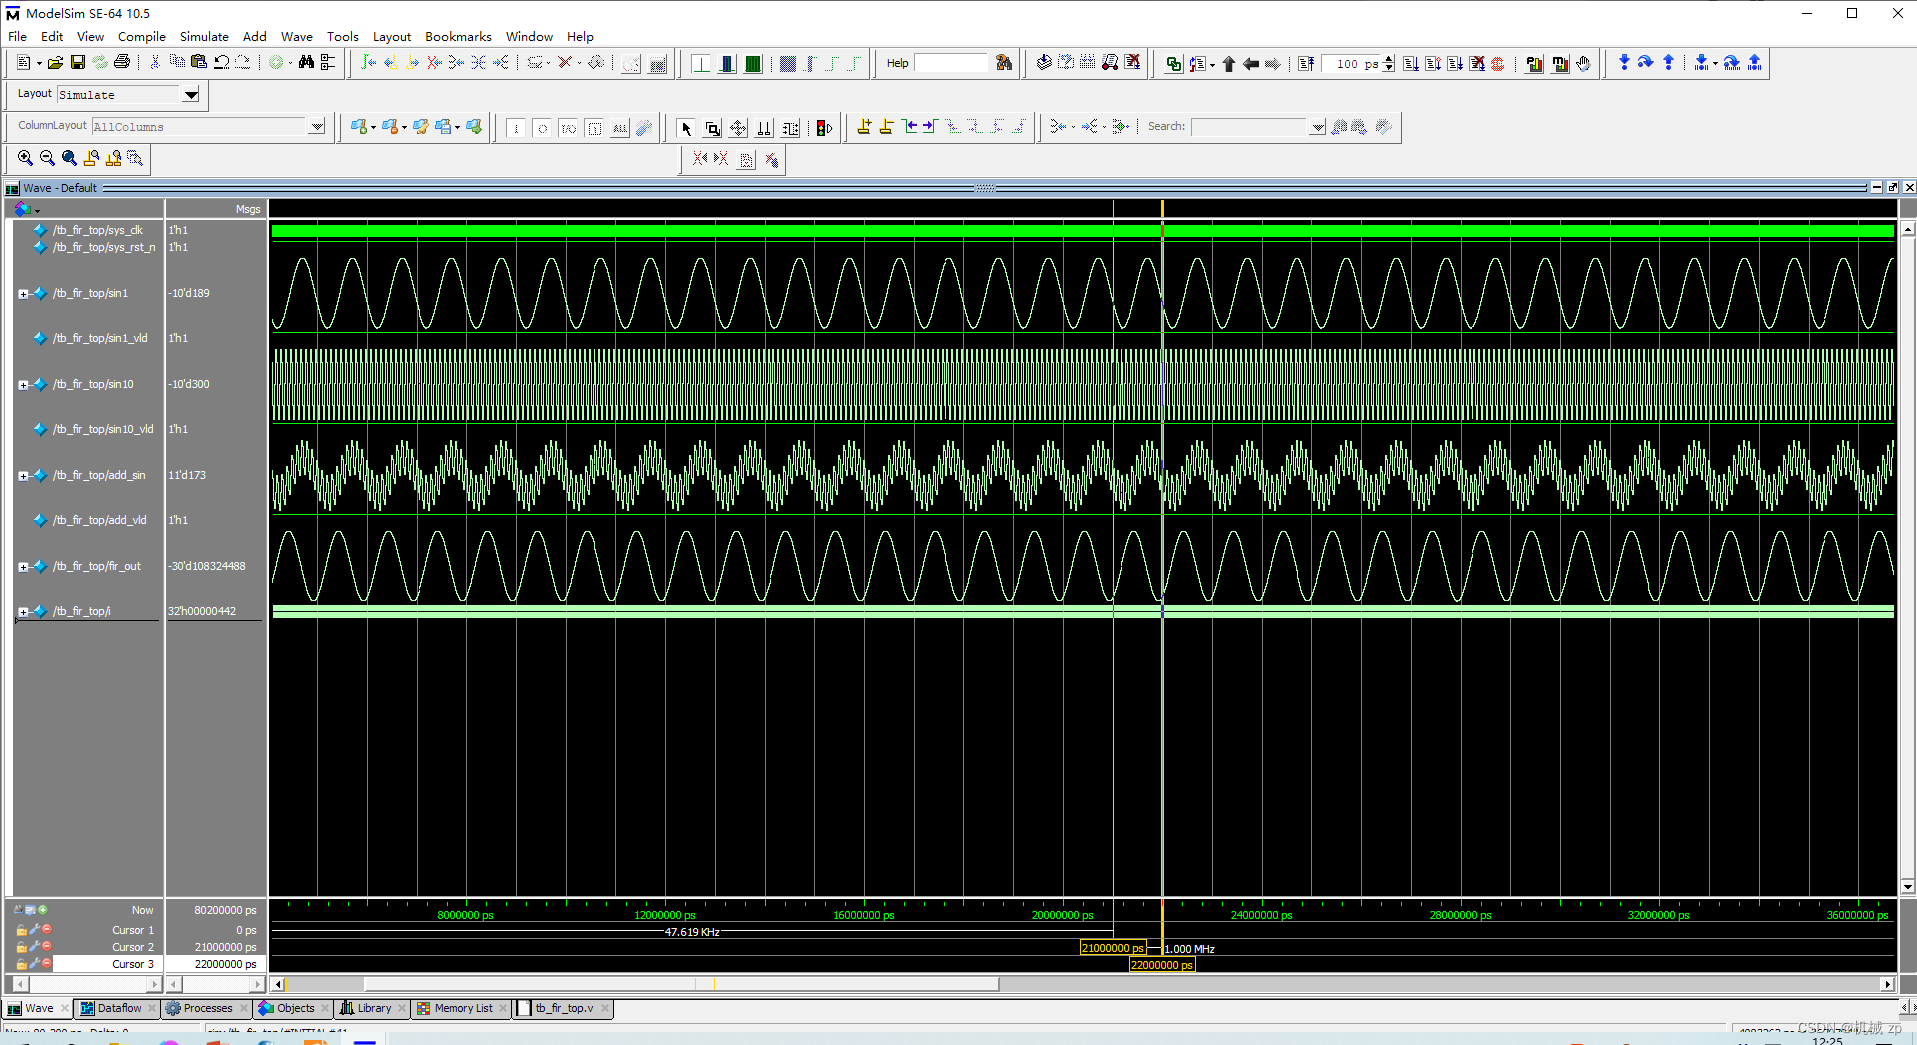Click the Save diskette icon
Image resolution: width=1917 pixels, height=1045 pixels.
tap(78, 63)
